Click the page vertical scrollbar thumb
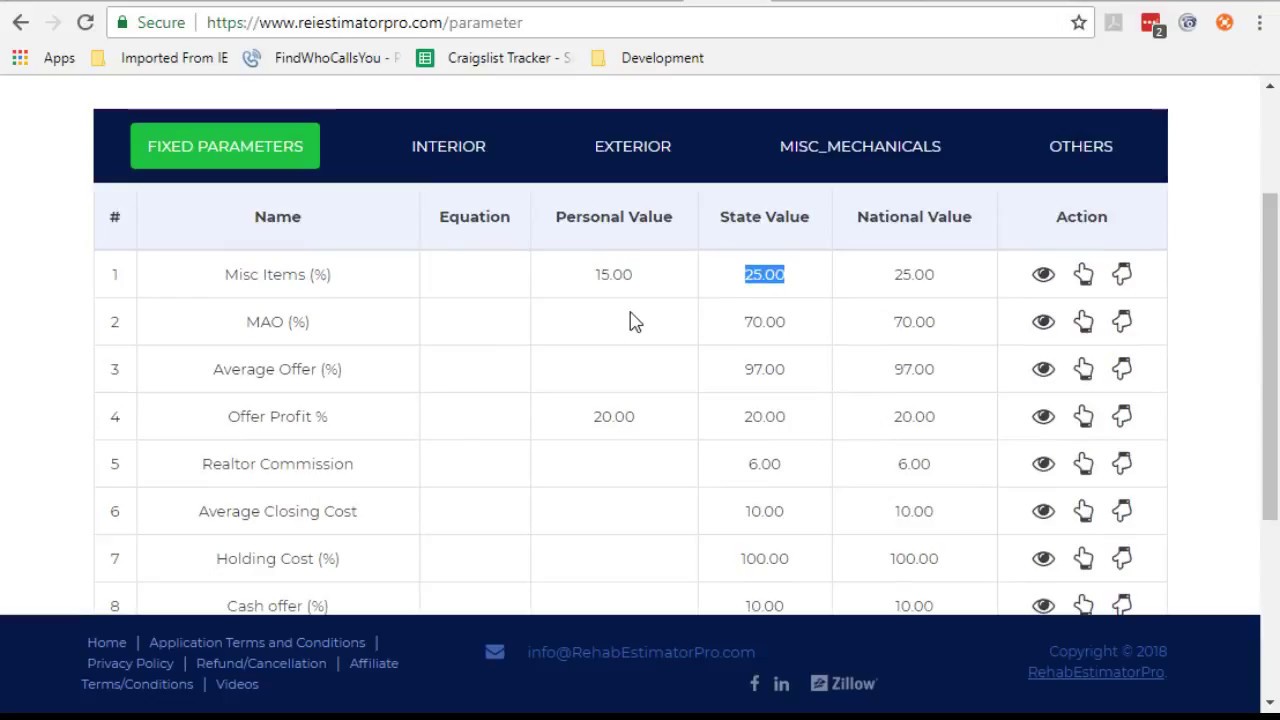Screen dimensions: 1280x720 (1270, 355)
